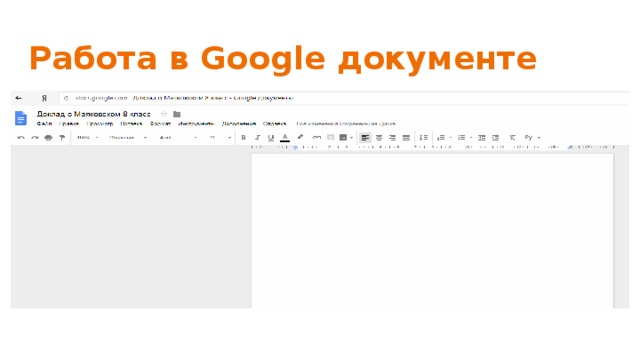
Task: Move document using the folder icon
Action: pyautogui.click(x=177, y=114)
